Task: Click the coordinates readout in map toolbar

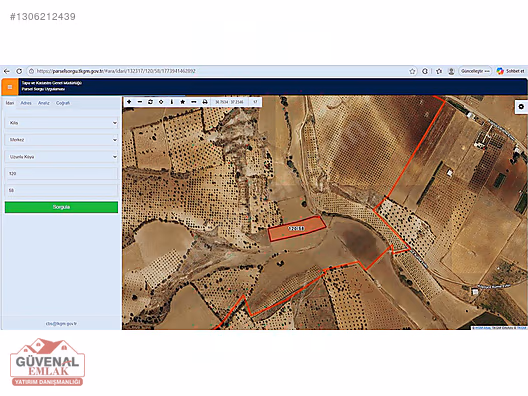Action: 229,102
